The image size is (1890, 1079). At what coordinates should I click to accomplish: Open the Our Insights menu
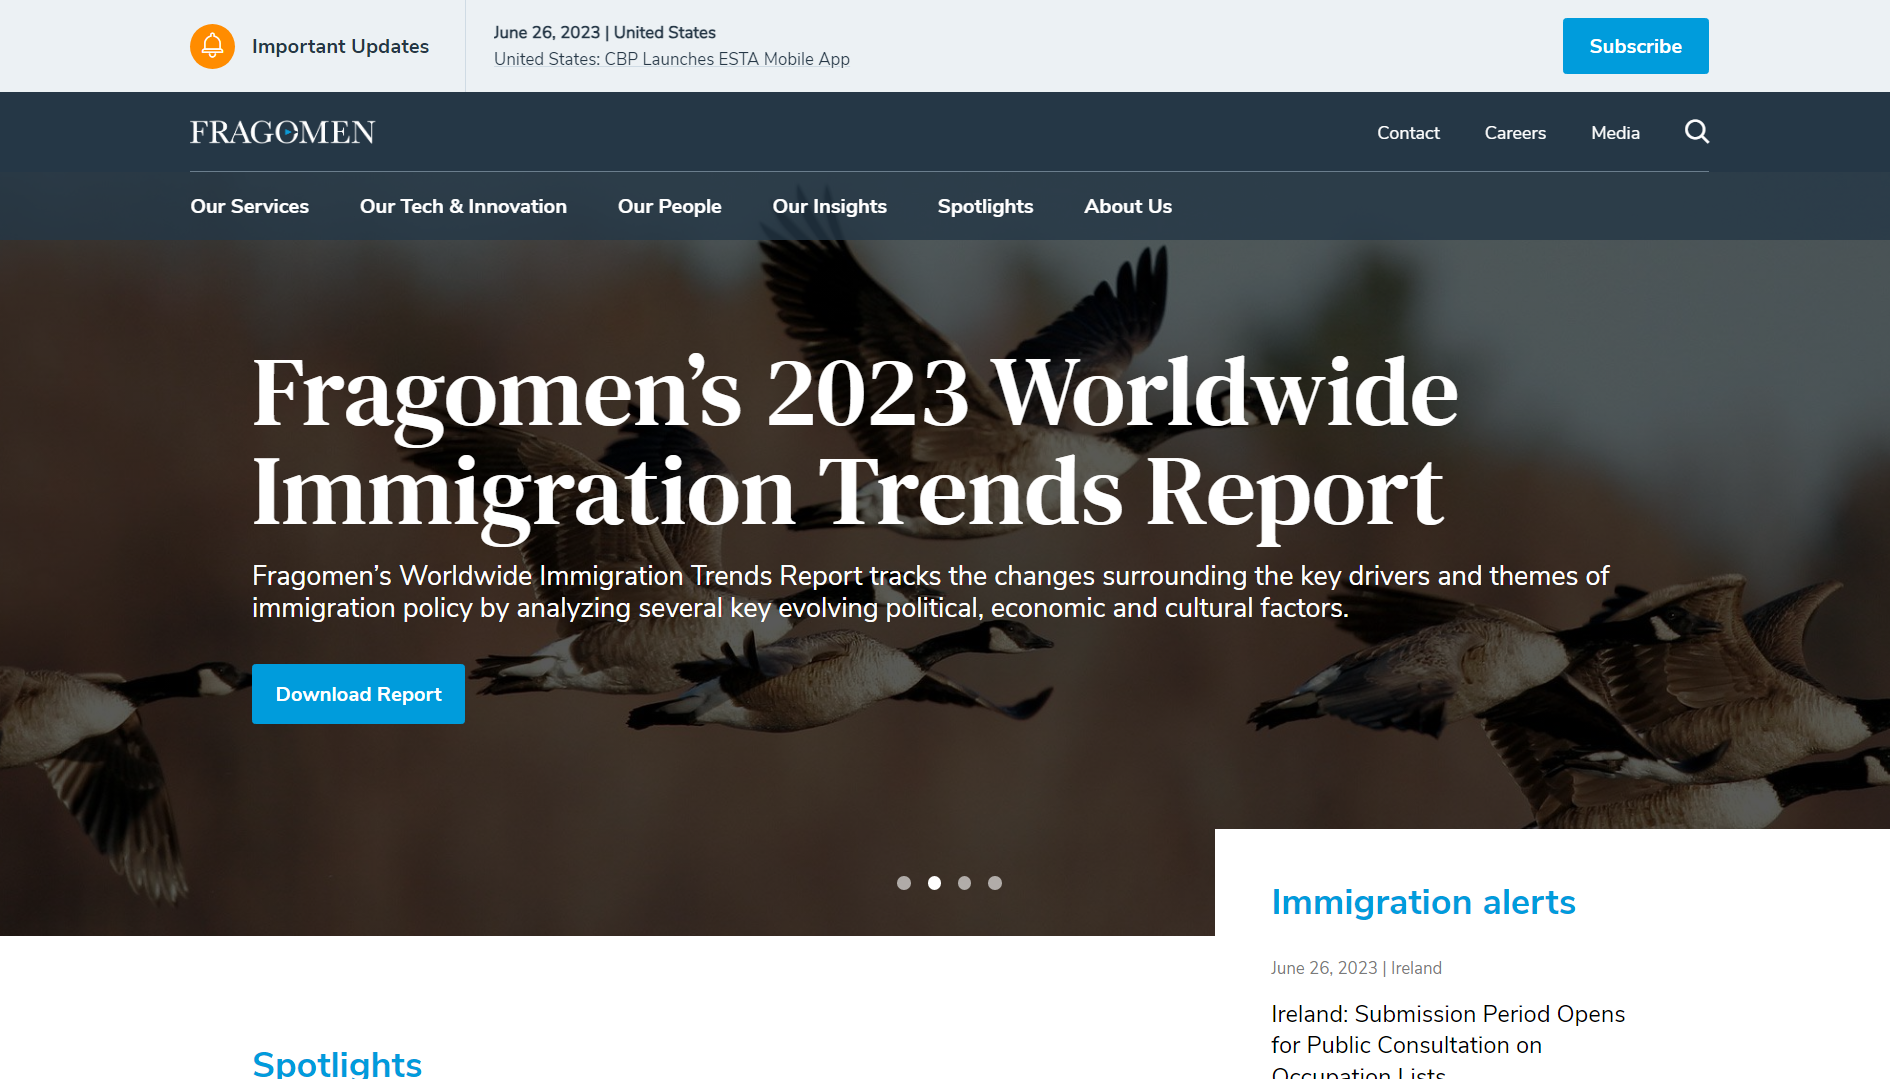[x=829, y=206]
